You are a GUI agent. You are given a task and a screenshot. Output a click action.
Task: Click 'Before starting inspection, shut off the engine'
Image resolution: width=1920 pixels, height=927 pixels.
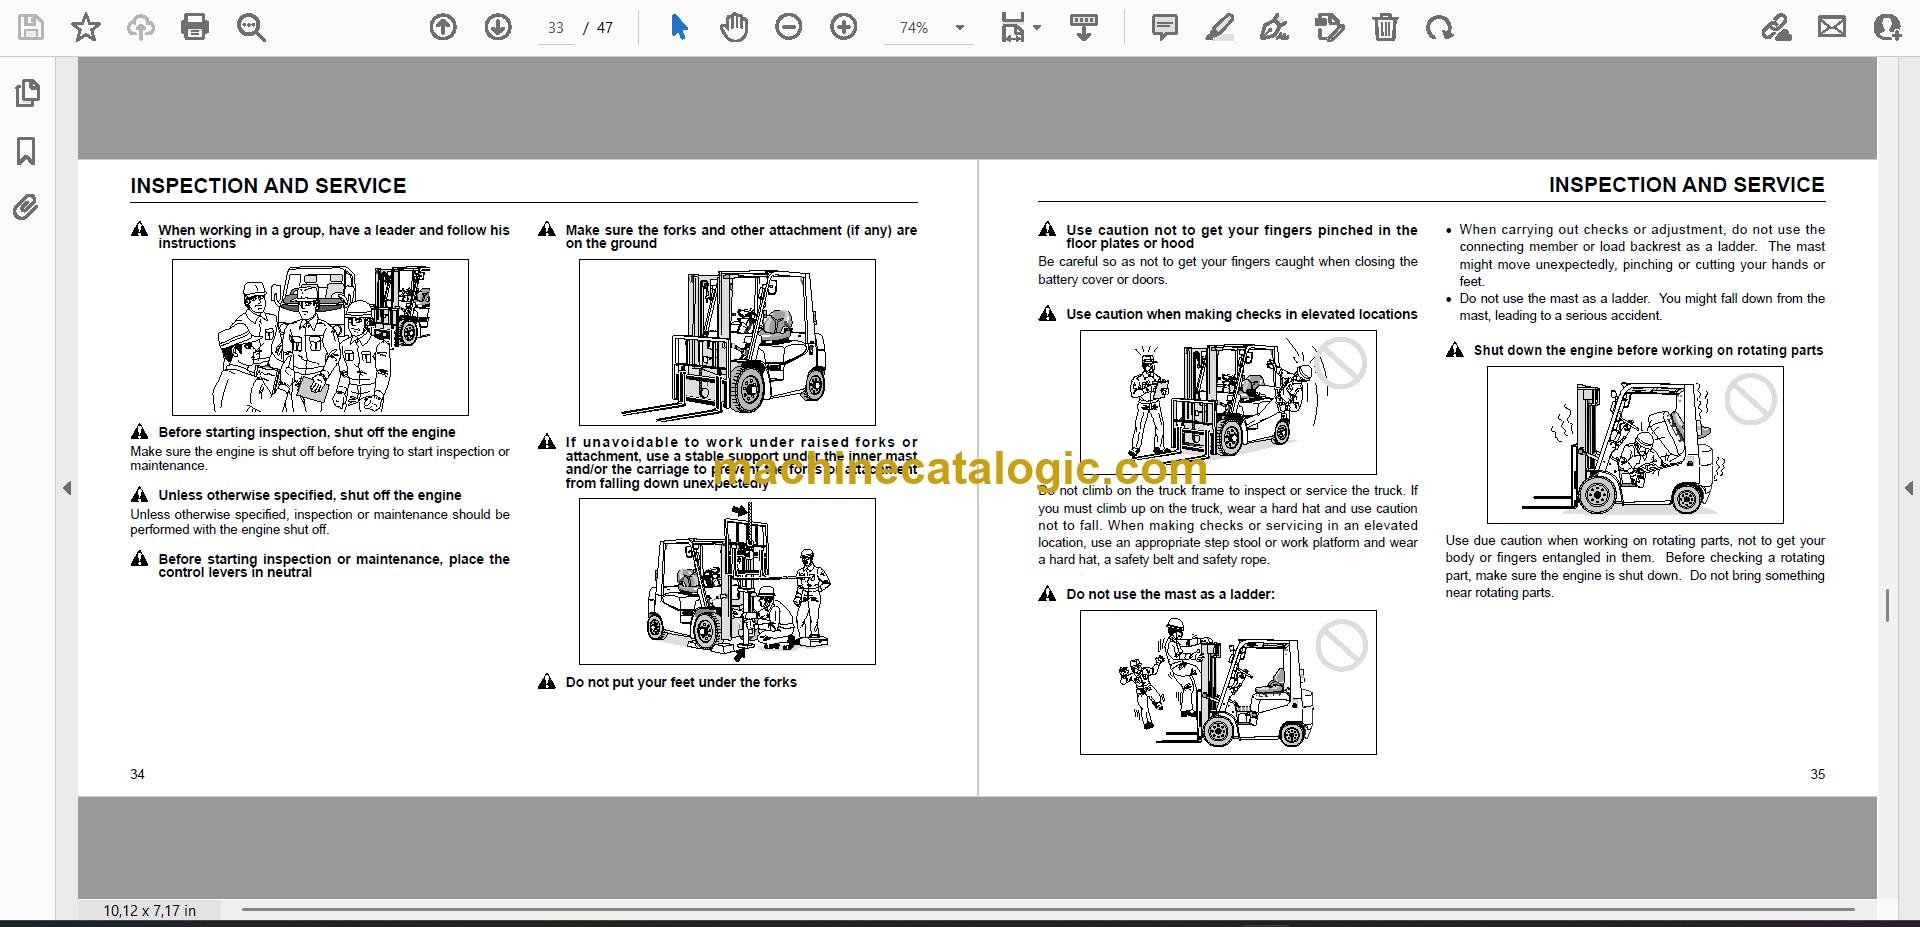[x=306, y=432]
